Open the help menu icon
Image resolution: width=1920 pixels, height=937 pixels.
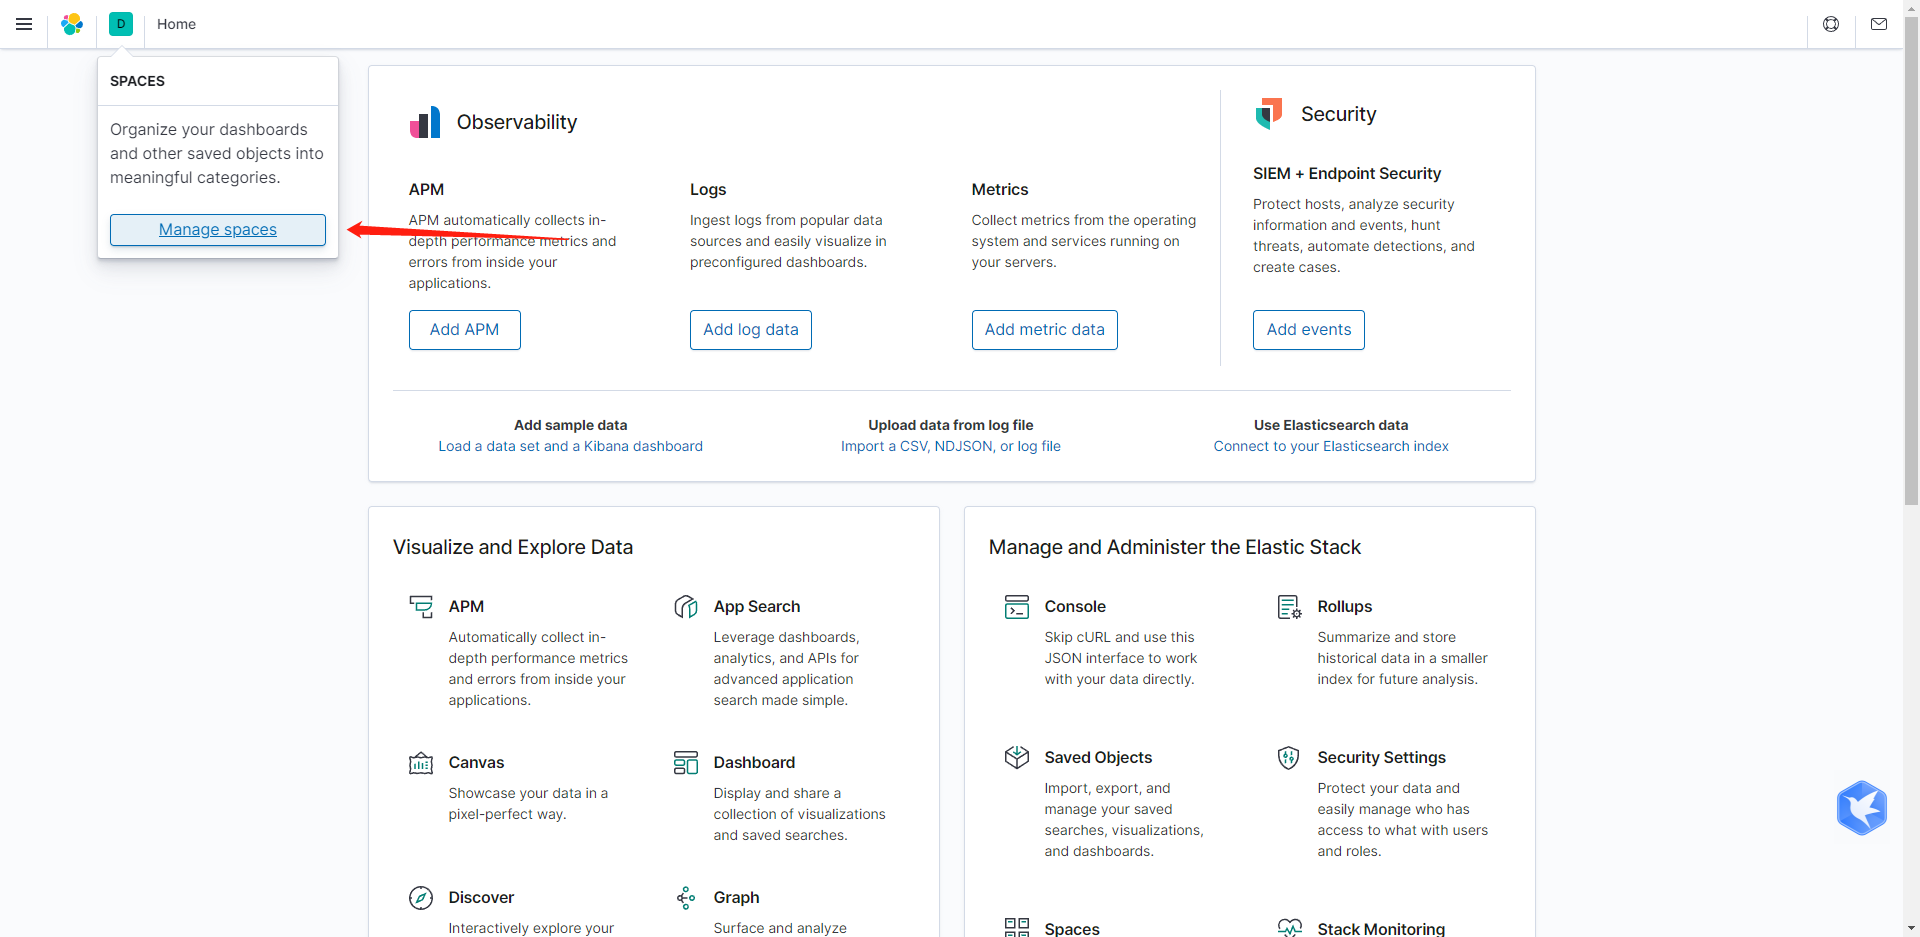[x=1831, y=24]
